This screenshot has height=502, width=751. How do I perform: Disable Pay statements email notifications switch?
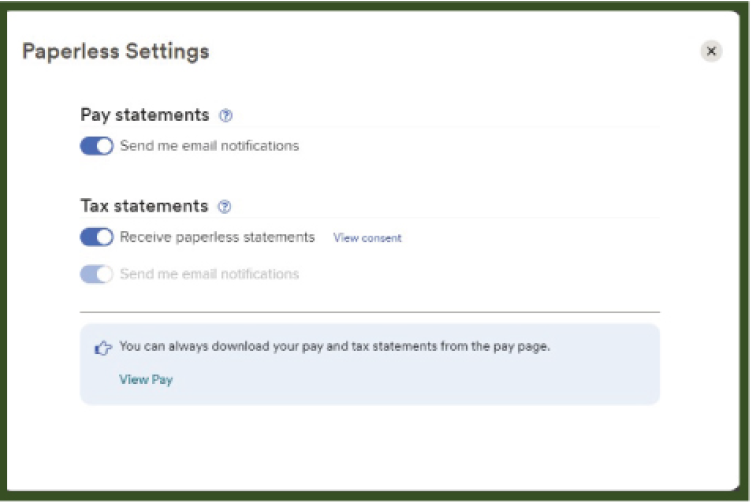tap(97, 146)
